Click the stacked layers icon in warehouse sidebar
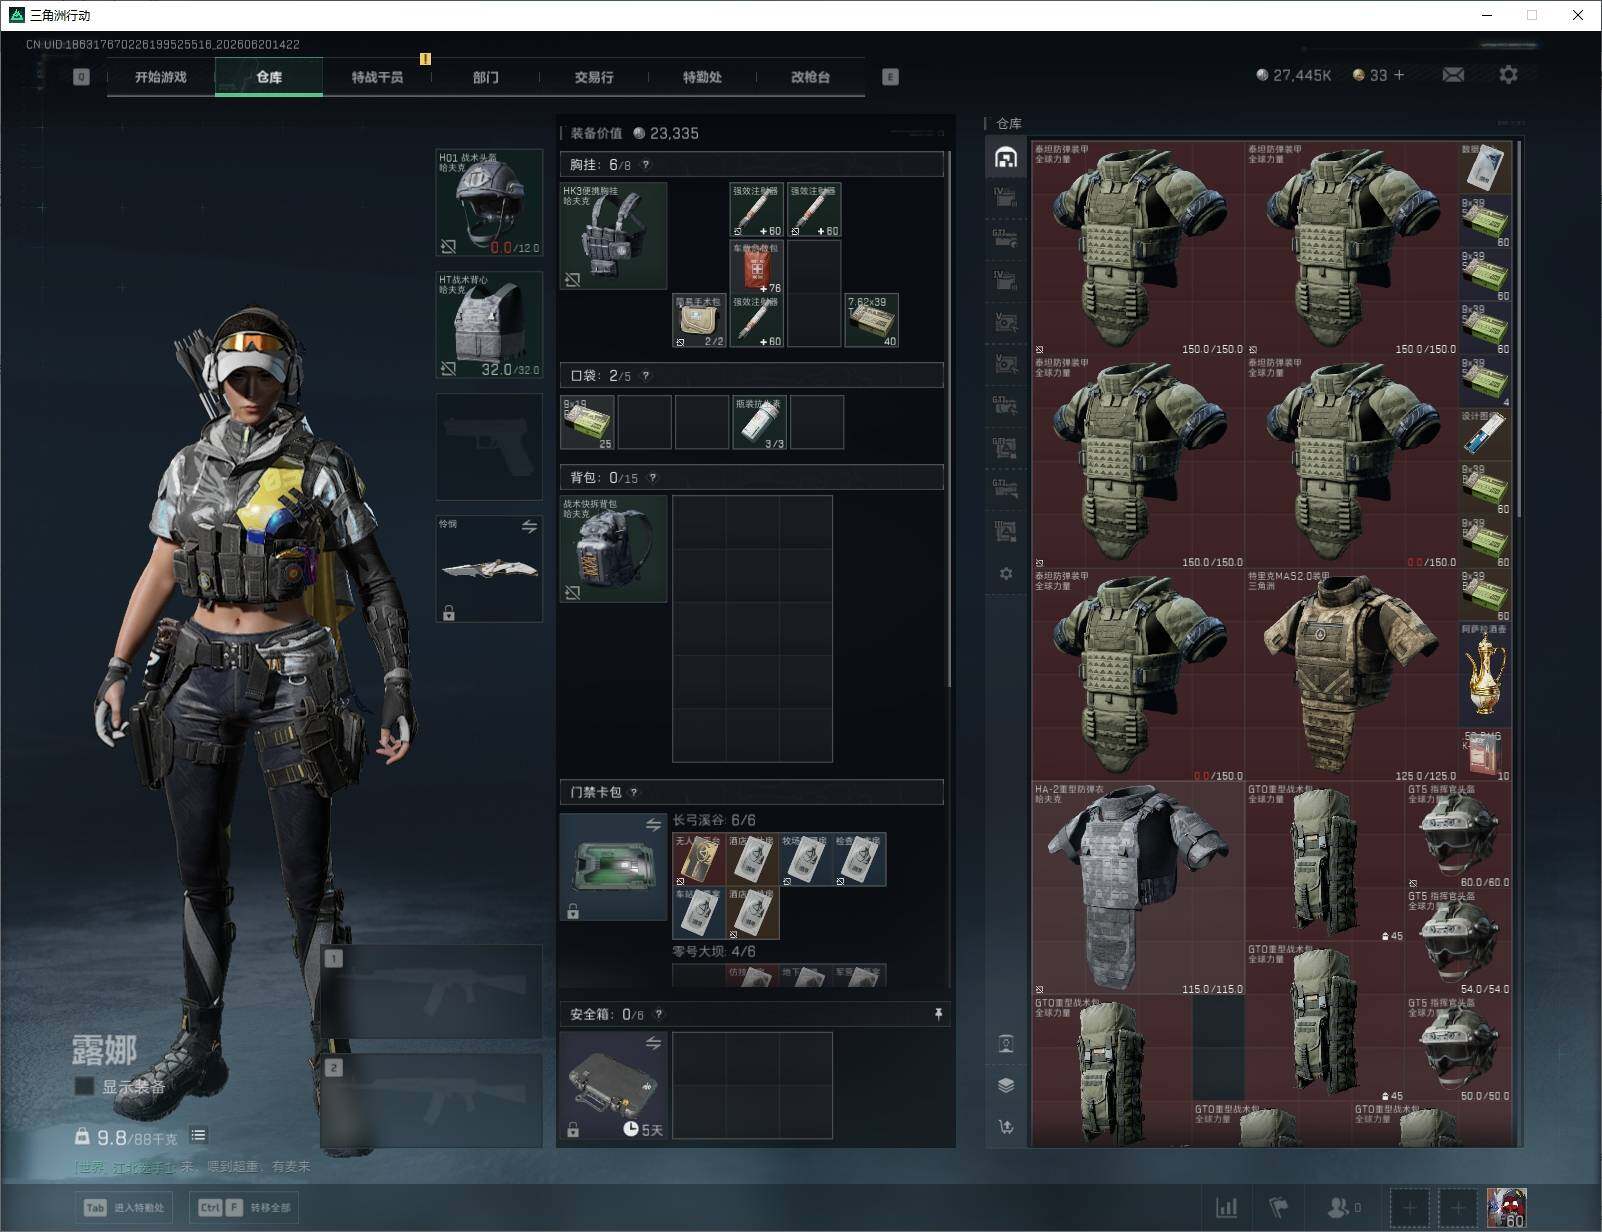 pos(1006,1086)
